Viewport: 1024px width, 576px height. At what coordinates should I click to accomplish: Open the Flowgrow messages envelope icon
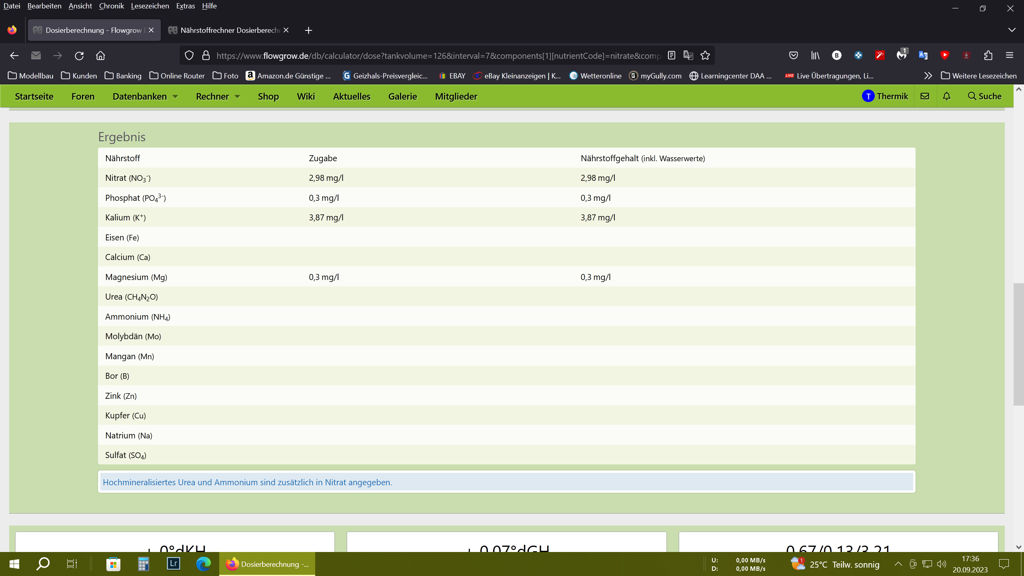tap(925, 97)
